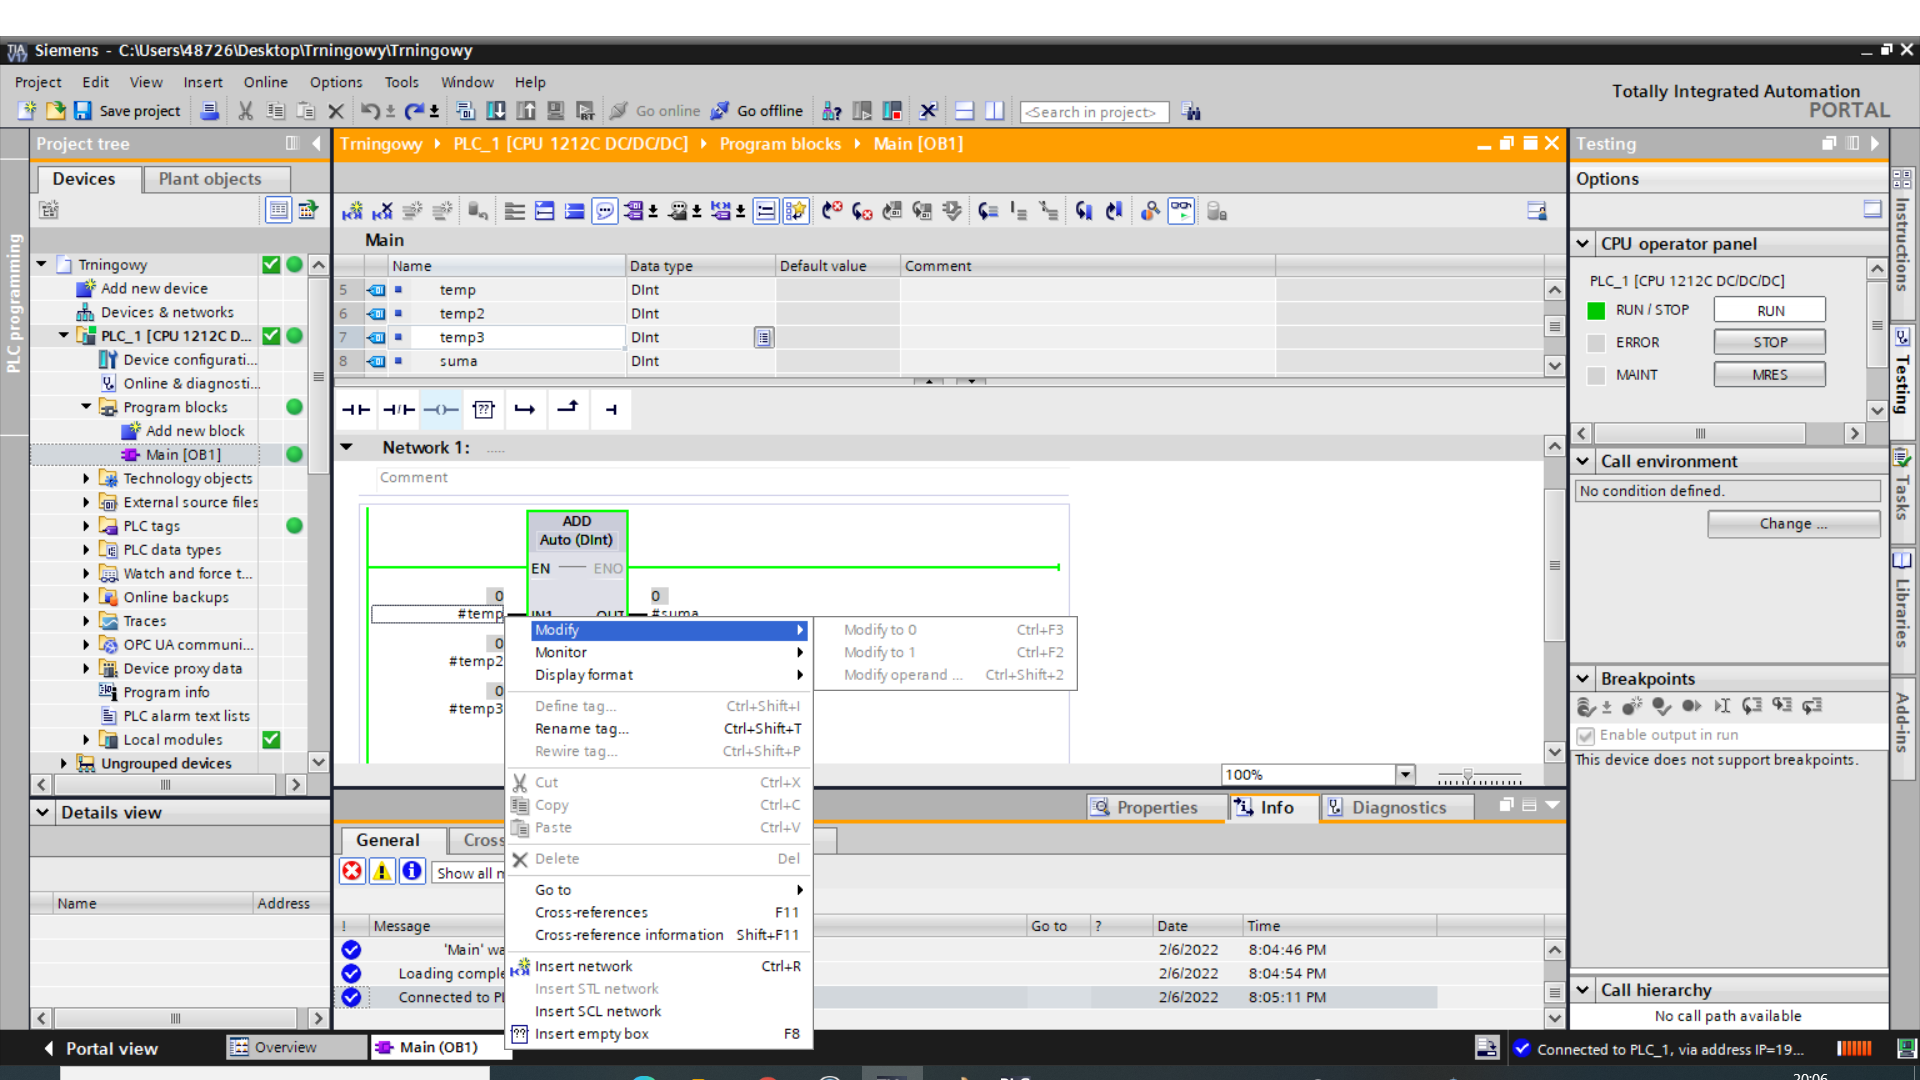Toggle the monitoring glasses icon on/off
Viewport: 1920px width, 1080px height.
(x=1181, y=211)
